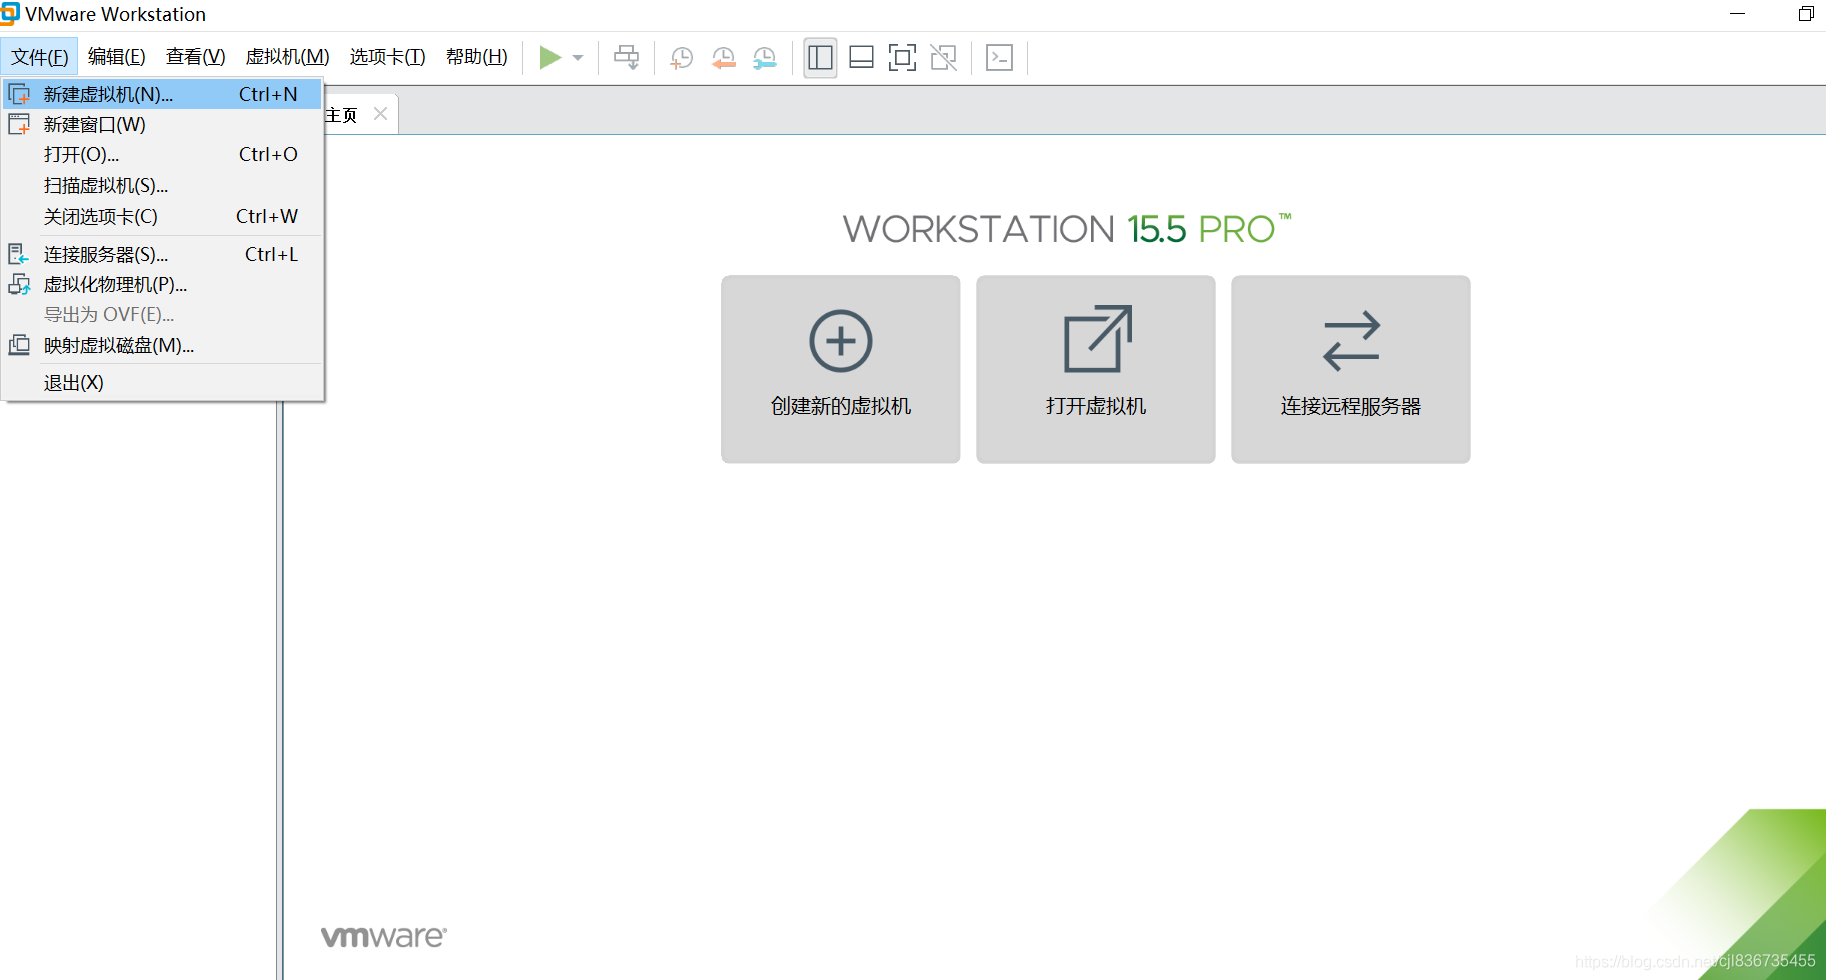The width and height of the screenshot is (1826, 980).
Task: Click the send Ctrl+Alt+Del toolbar icon
Action: [627, 57]
